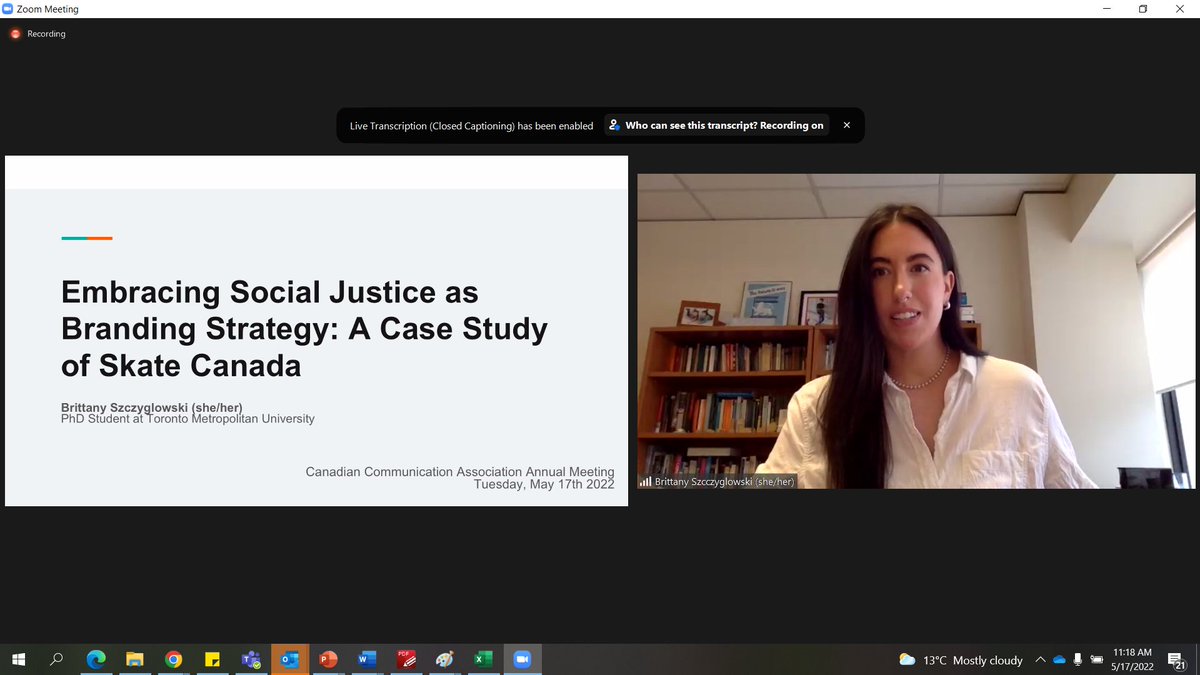Screen dimensions: 1200x675
Task: Click the OneDrive cloud tray icon
Action: click(x=1059, y=660)
